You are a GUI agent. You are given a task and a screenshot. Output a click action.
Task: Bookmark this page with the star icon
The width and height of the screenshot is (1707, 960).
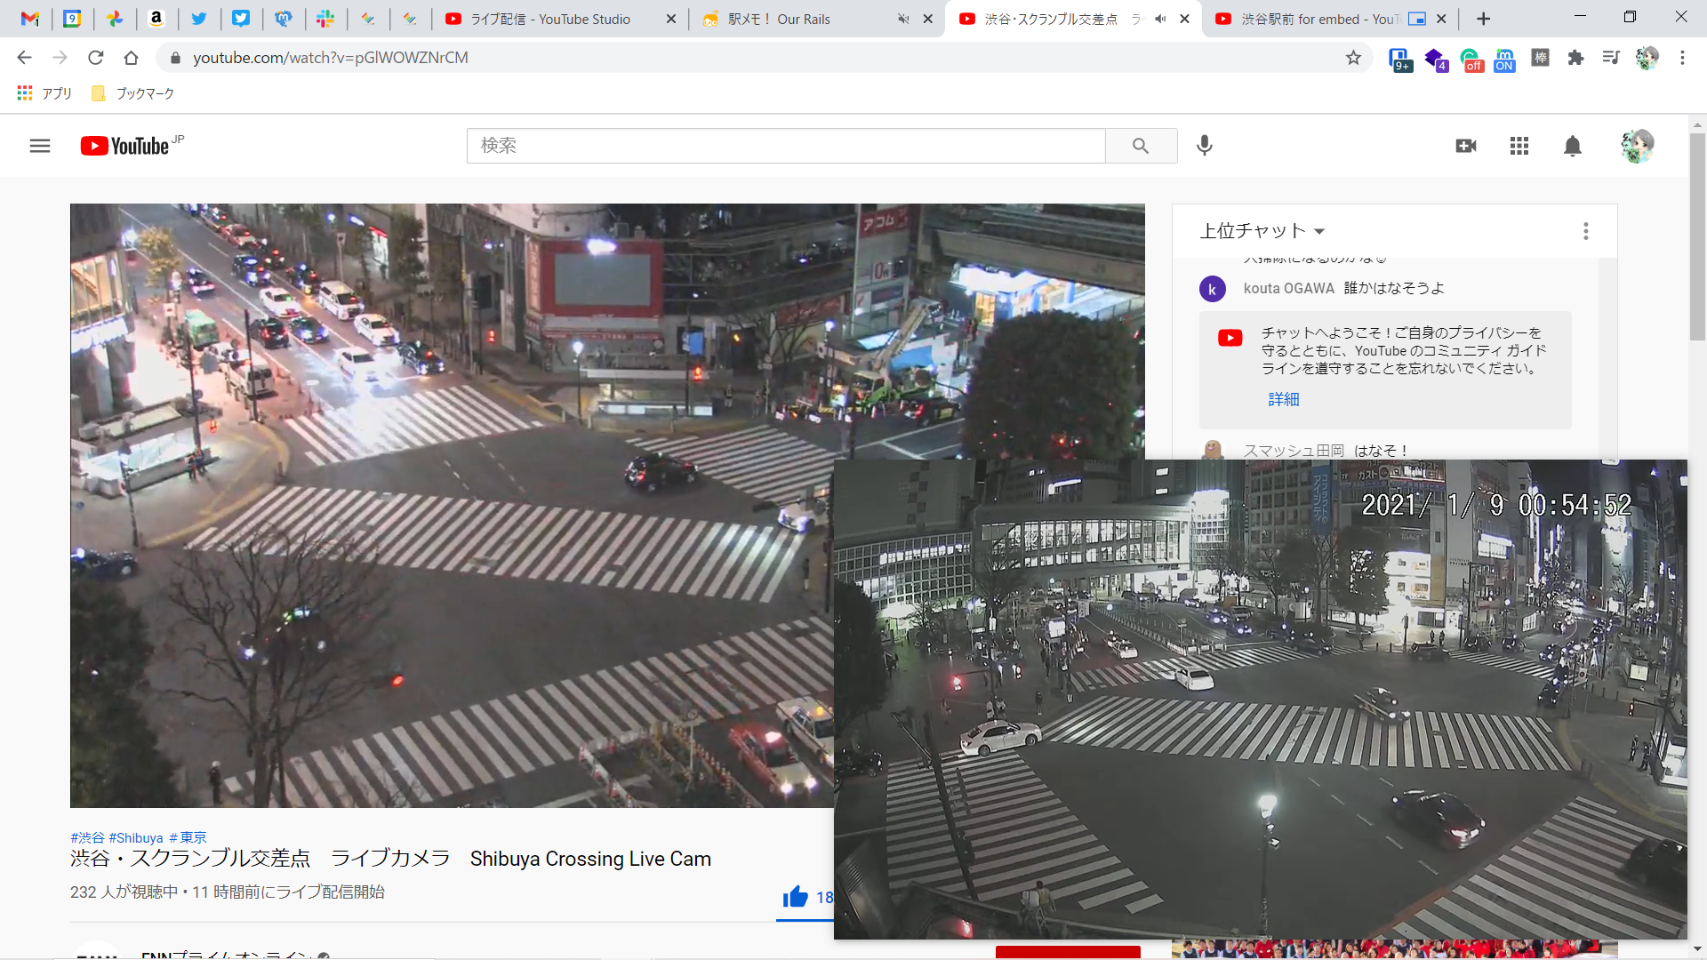(1353, 58)
